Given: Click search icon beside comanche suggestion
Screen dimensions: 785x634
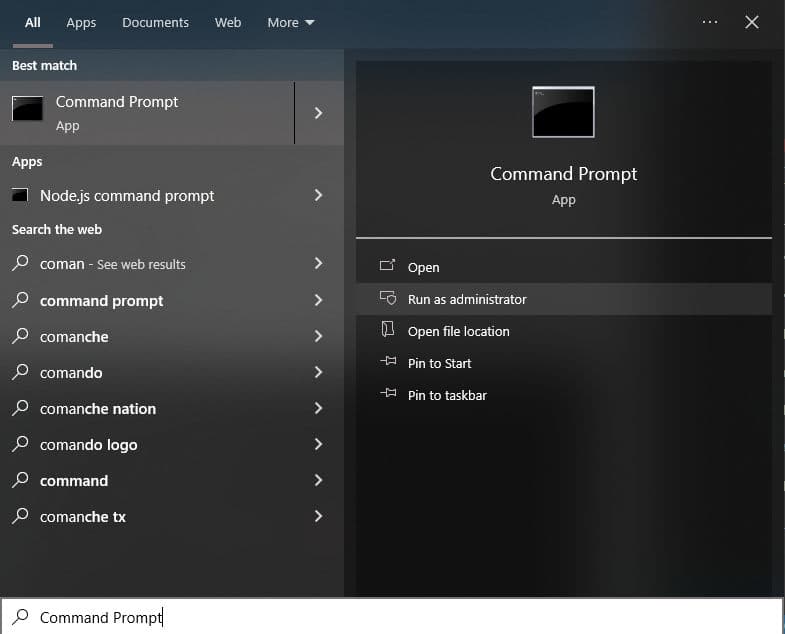Looking at the screenshot, I should click(x=21, y=337).
